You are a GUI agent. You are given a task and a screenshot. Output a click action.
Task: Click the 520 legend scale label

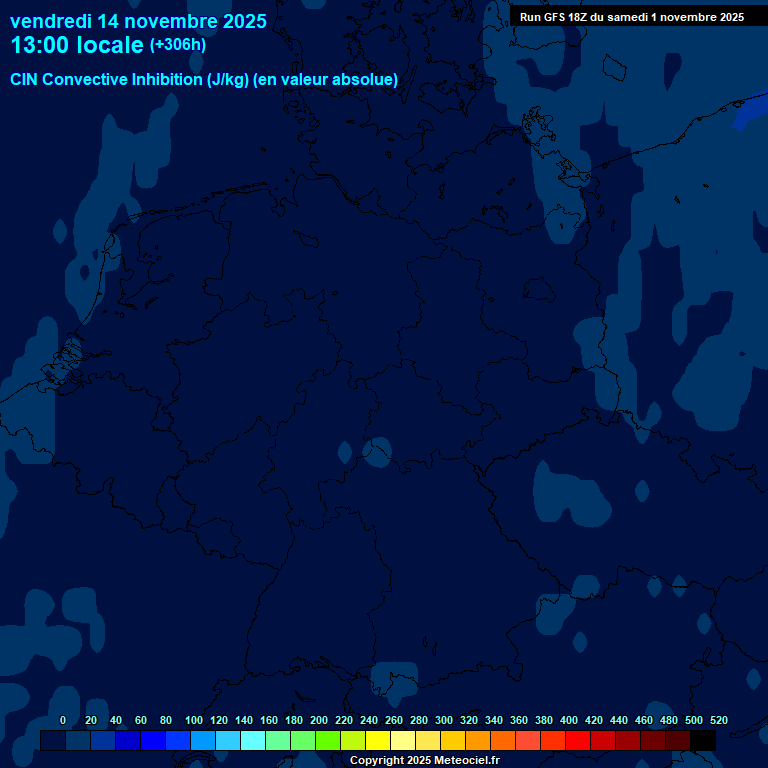[718, 720]
